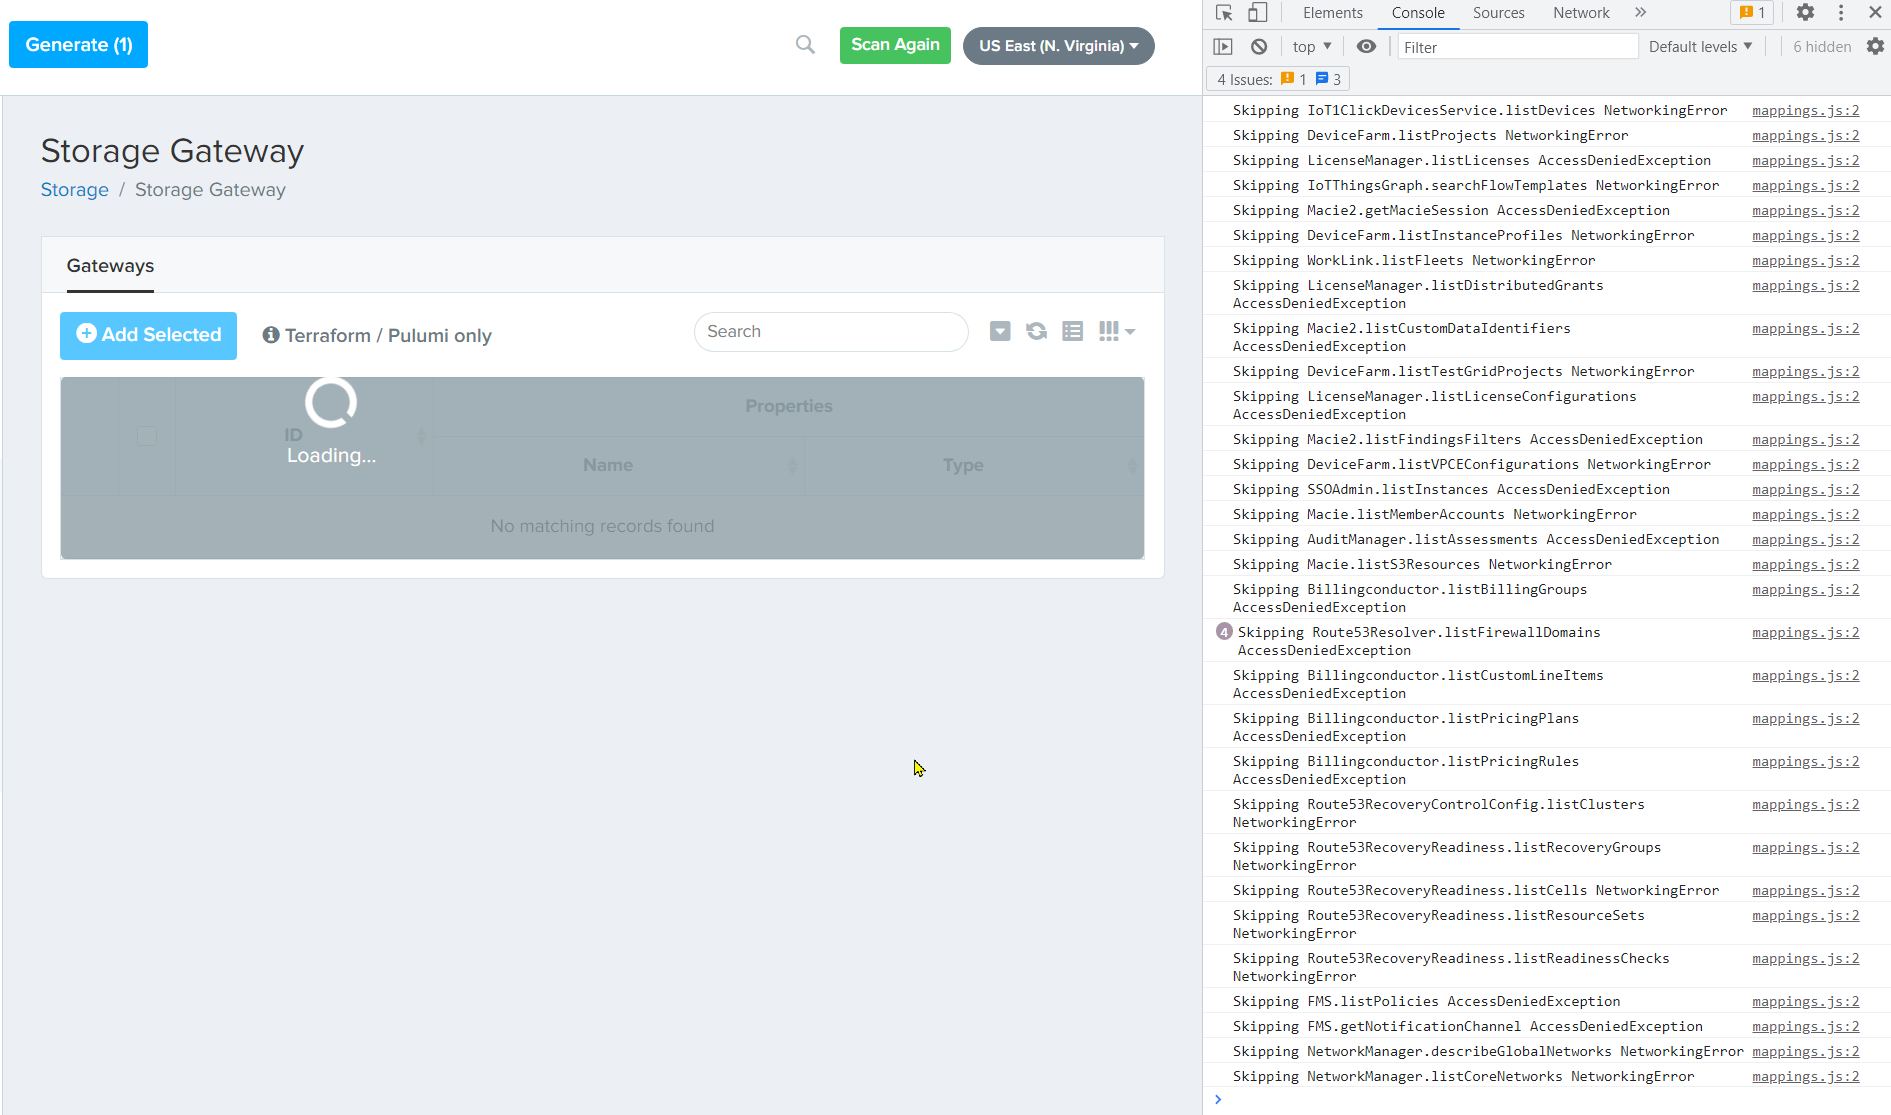The height and width of the screenshot is (1115, 1891).
Task: Open the US East (N. Virginia) region dropdown
Action: pos(1058,46)
